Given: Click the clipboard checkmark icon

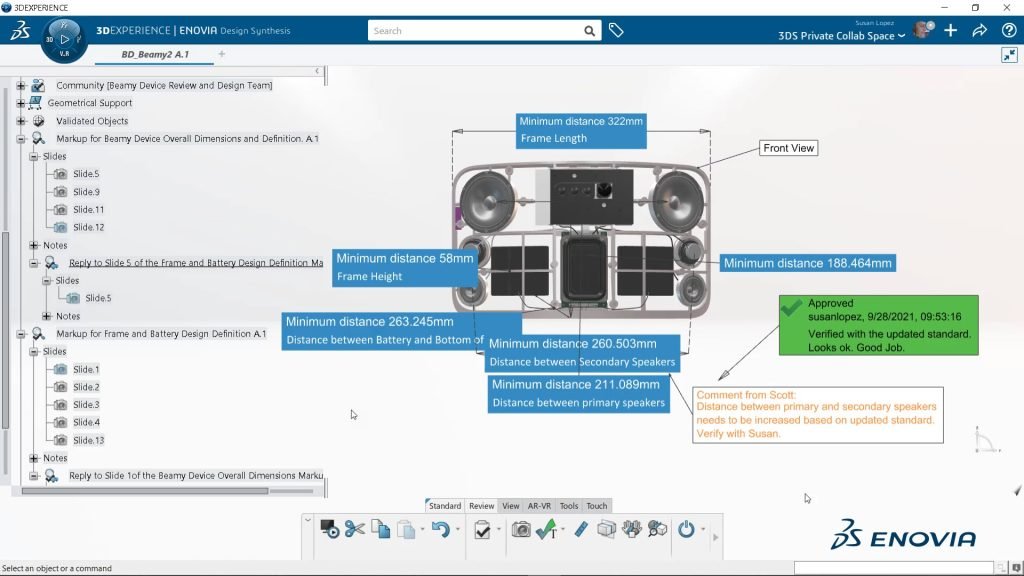Looking at the screenshot, I should tap(483, 530).
